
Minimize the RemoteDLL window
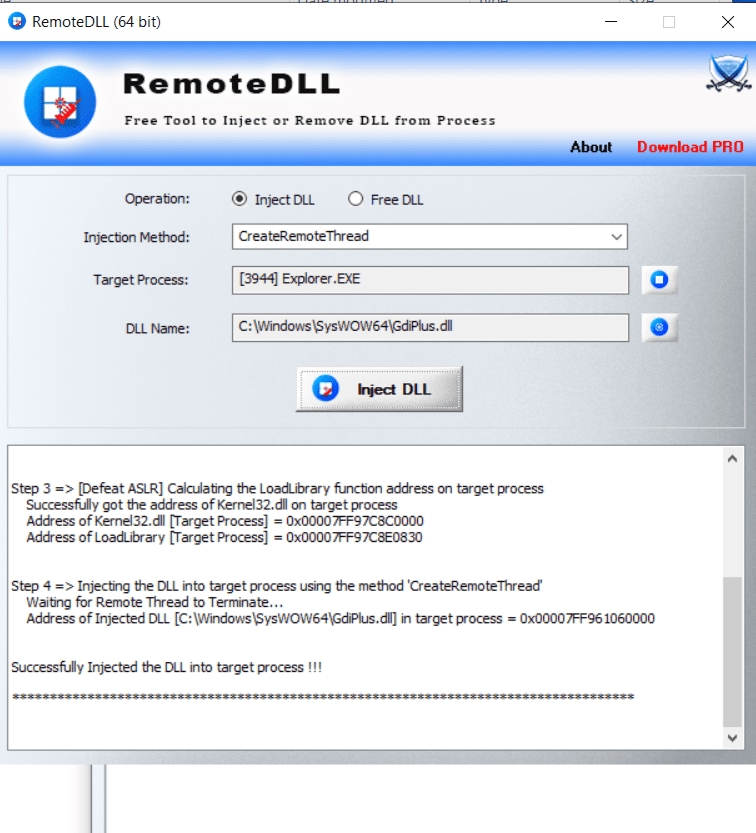coord(611,22)
